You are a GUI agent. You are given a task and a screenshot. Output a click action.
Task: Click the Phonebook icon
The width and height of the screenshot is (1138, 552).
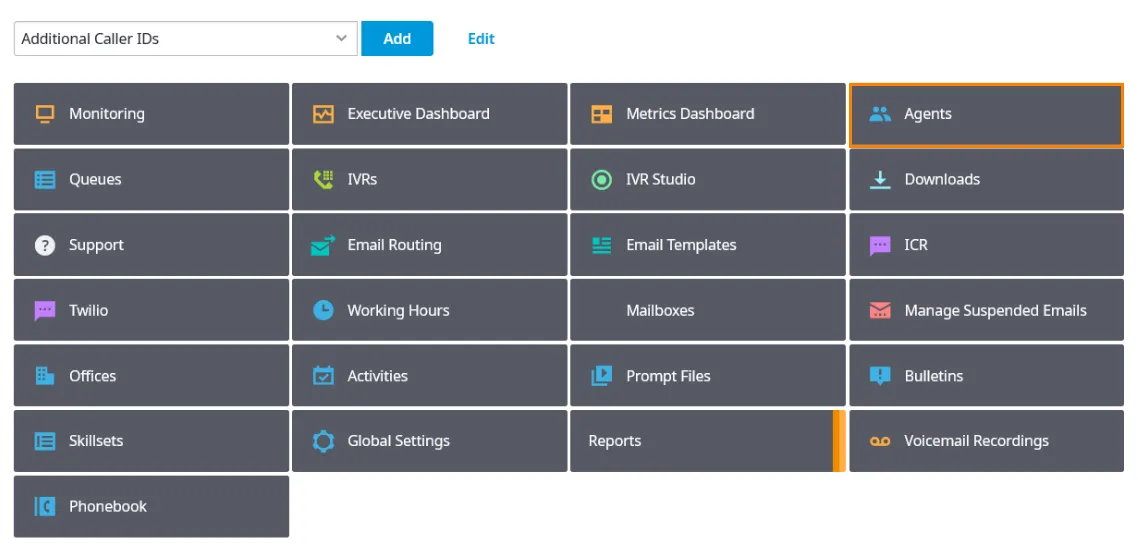[45, 506]
